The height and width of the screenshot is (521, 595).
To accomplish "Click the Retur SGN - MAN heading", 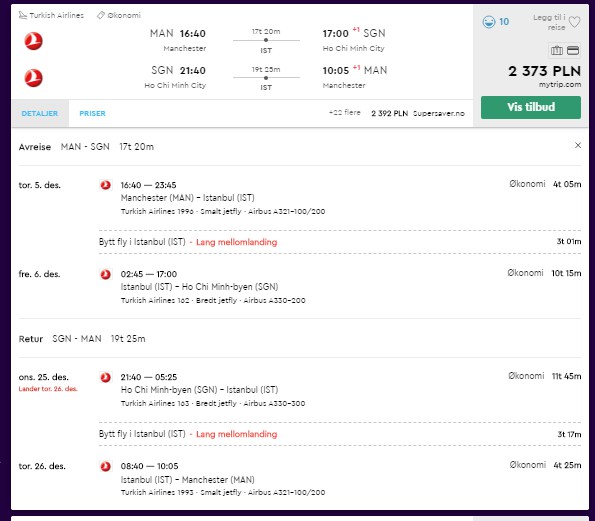I will click(x=82, y=339).
